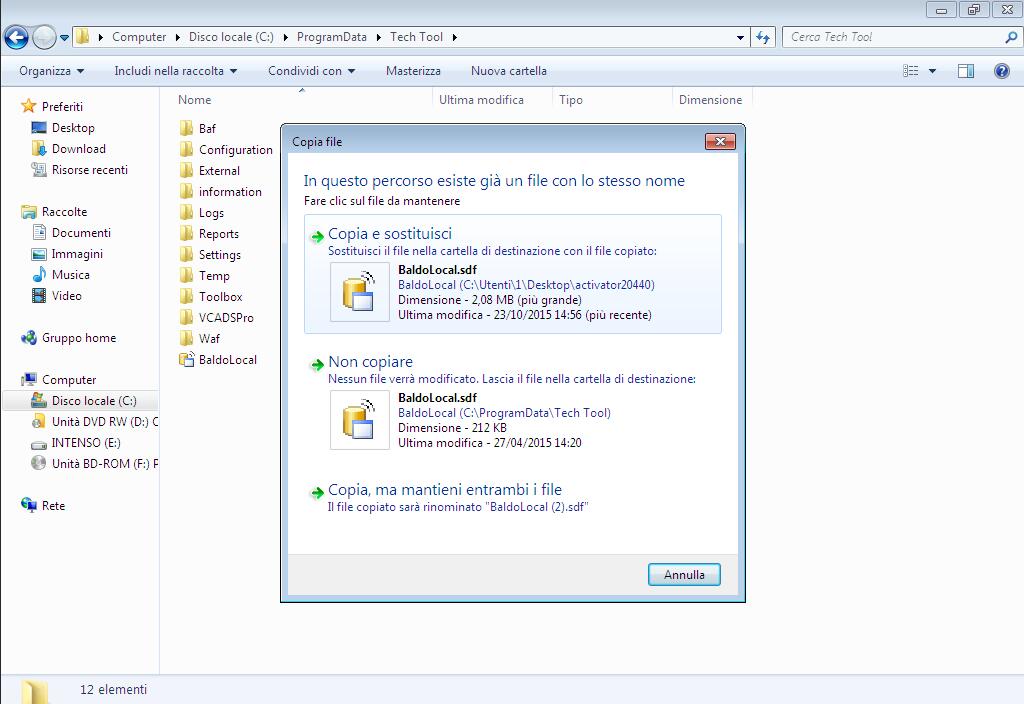1024x704 pixels.
Task: Click the change view icon in the toolbar
Action: click(910, 71)
